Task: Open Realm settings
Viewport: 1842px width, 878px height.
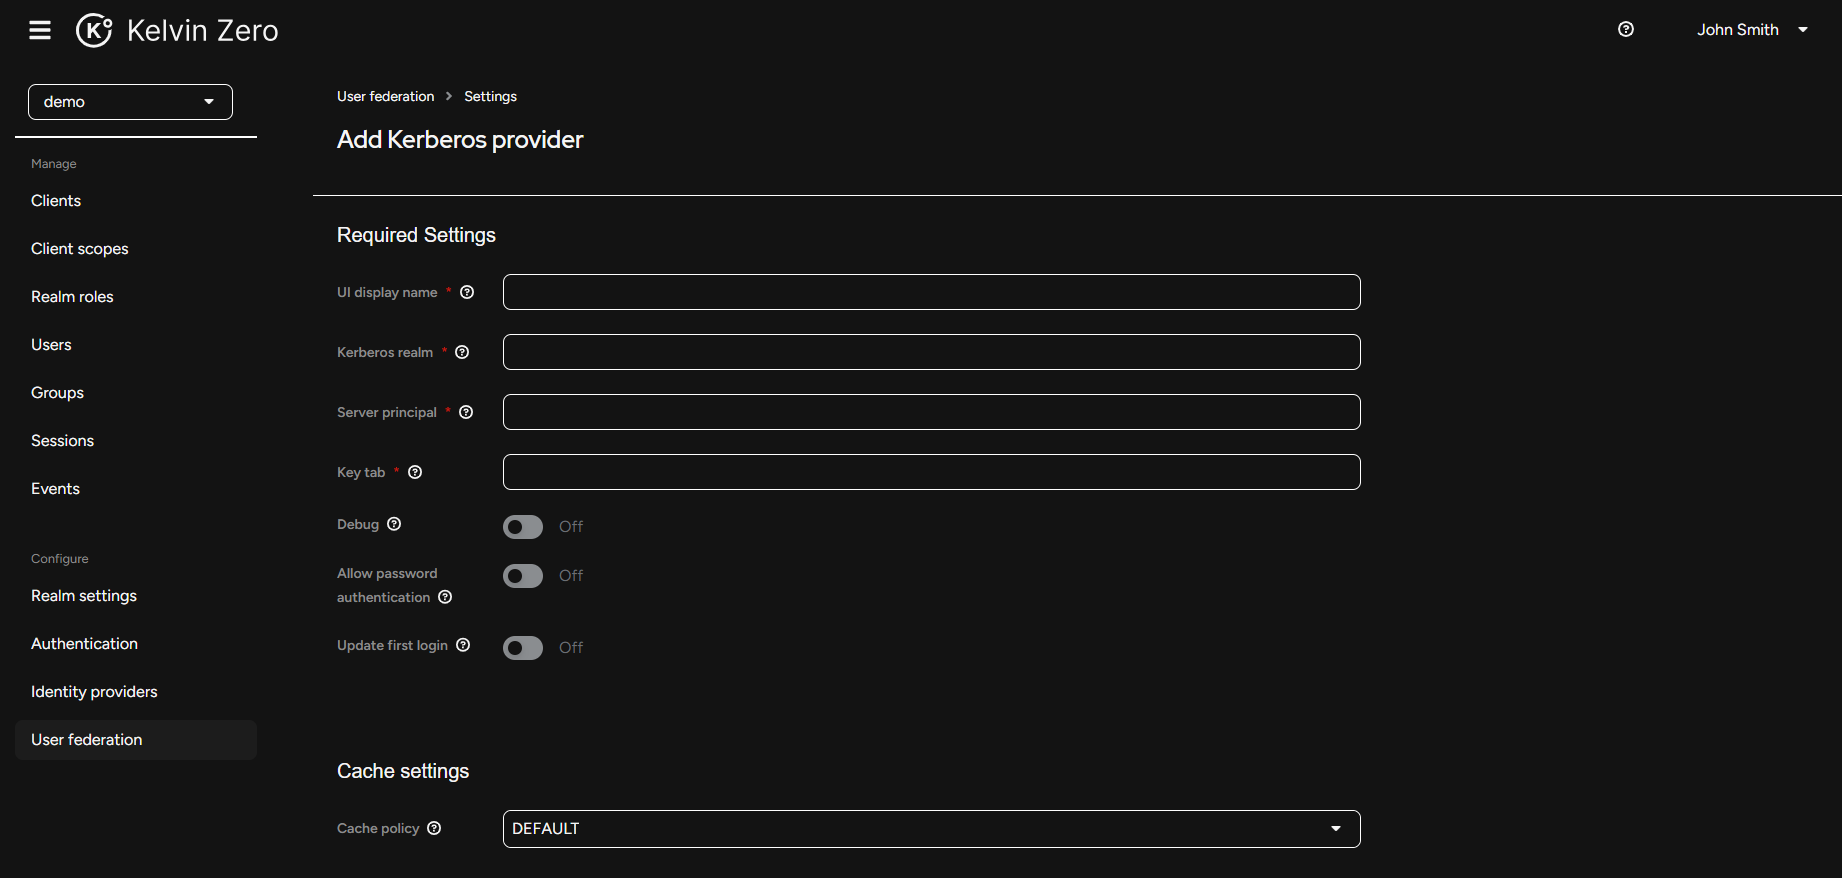Action: coord(136,596)
